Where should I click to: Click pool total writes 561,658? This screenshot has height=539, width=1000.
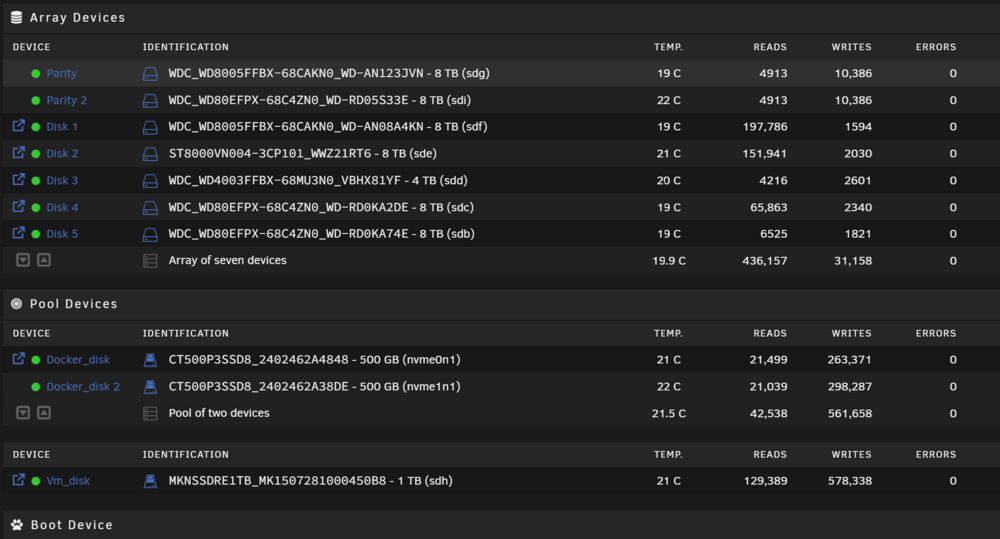coord(849,413)
